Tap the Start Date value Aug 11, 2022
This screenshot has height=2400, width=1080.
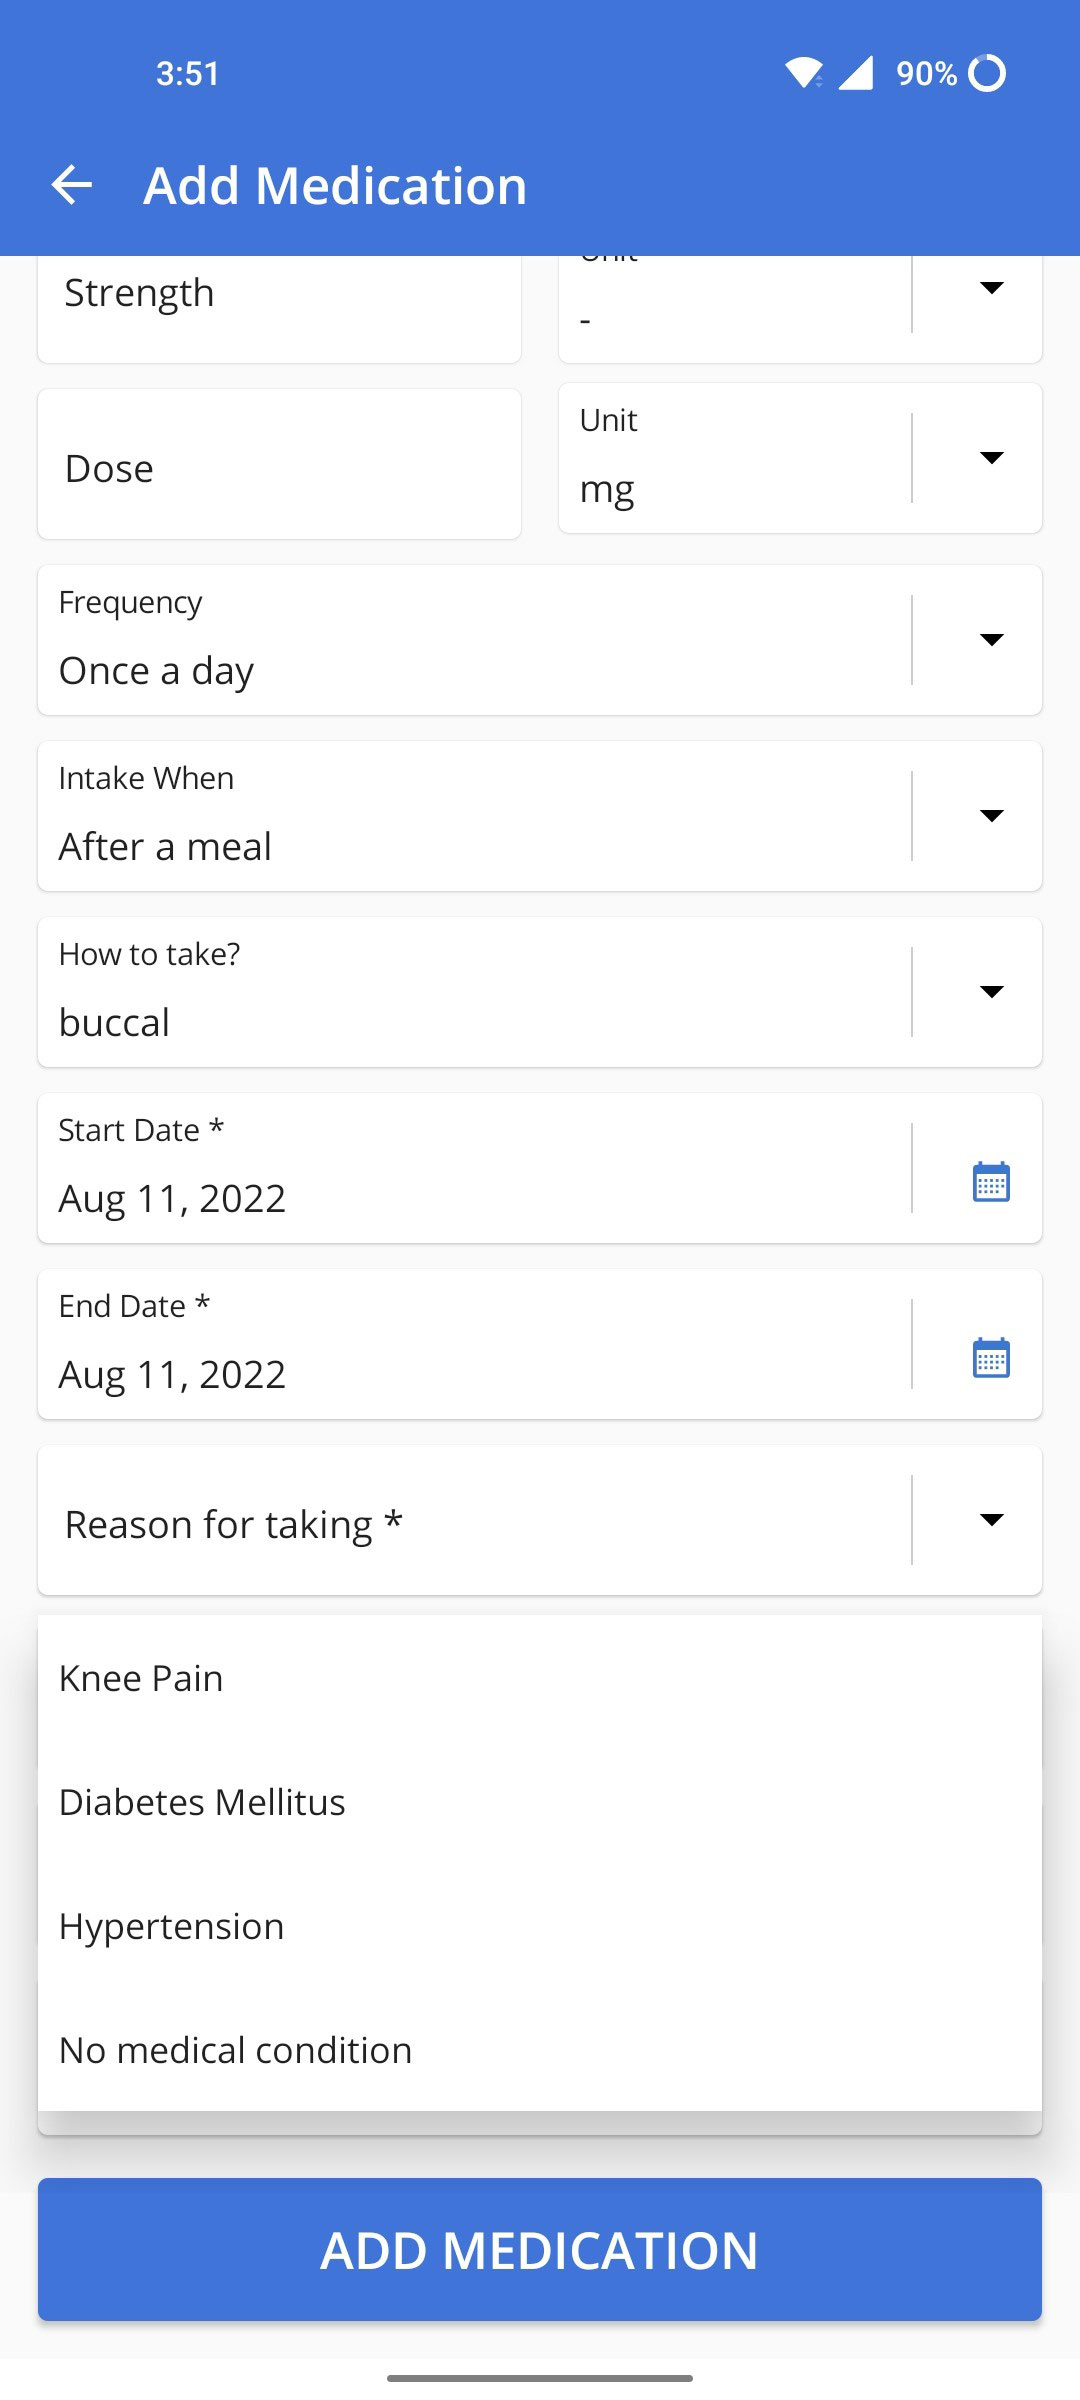point(173,1198)
